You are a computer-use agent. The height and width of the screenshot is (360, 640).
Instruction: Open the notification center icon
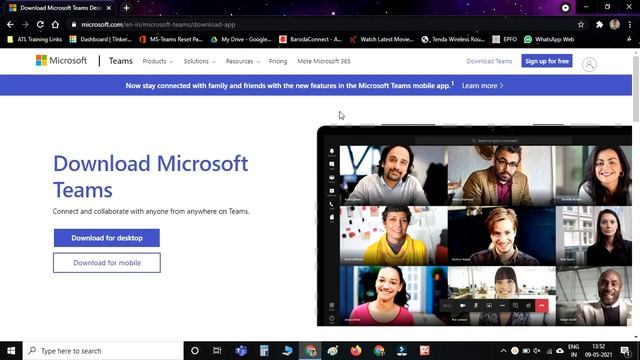(x=625, y=351)
